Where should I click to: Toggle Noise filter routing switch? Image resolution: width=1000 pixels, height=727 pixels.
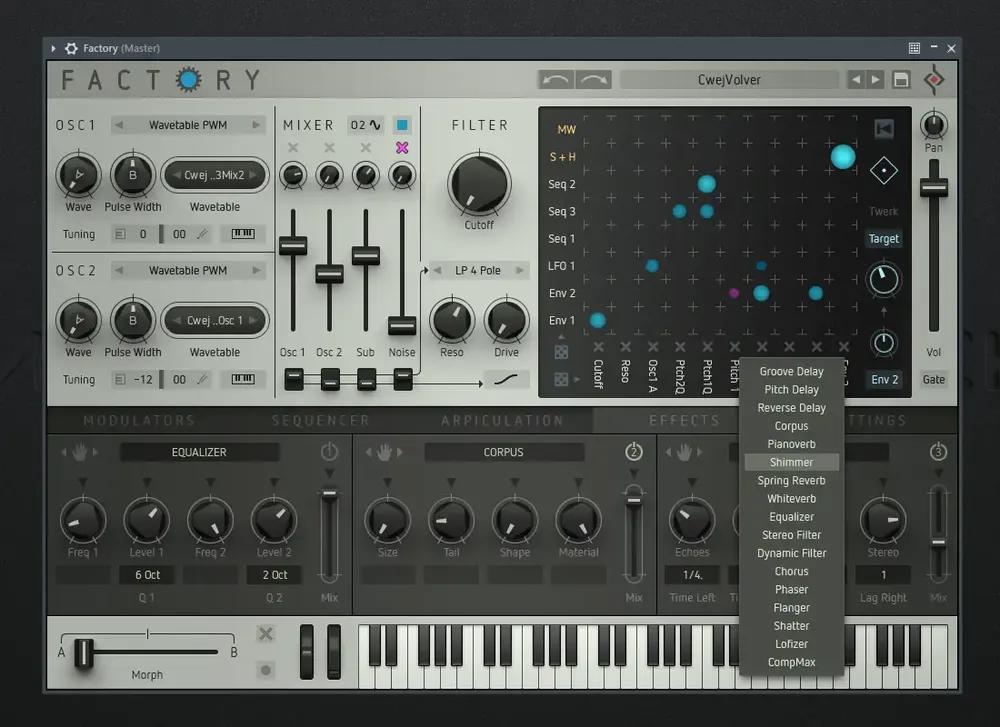(402, 379)
